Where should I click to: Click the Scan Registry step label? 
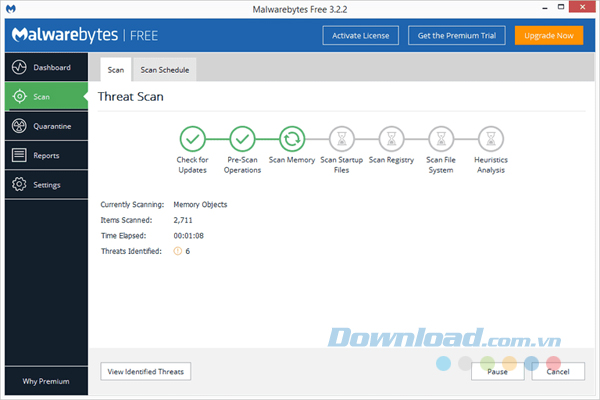(x=391, y=160)
